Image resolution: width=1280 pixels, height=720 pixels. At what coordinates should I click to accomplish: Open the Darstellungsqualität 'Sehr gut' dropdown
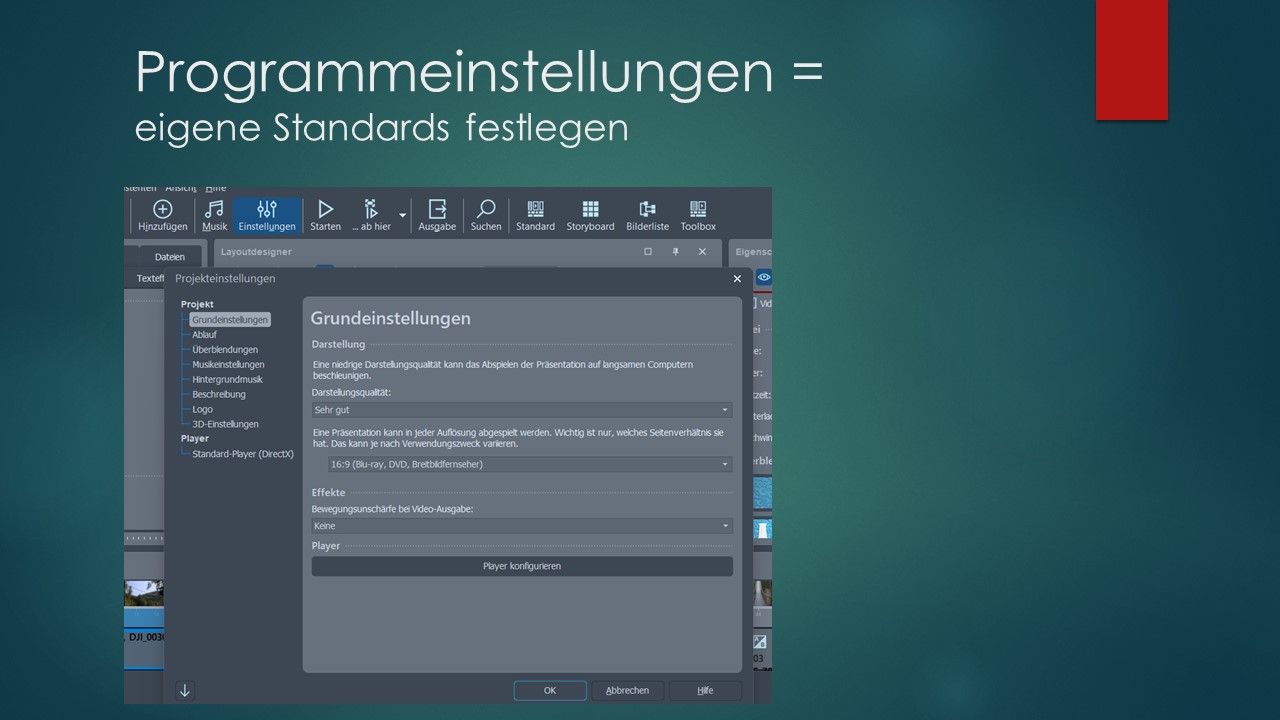pos(522,410)
